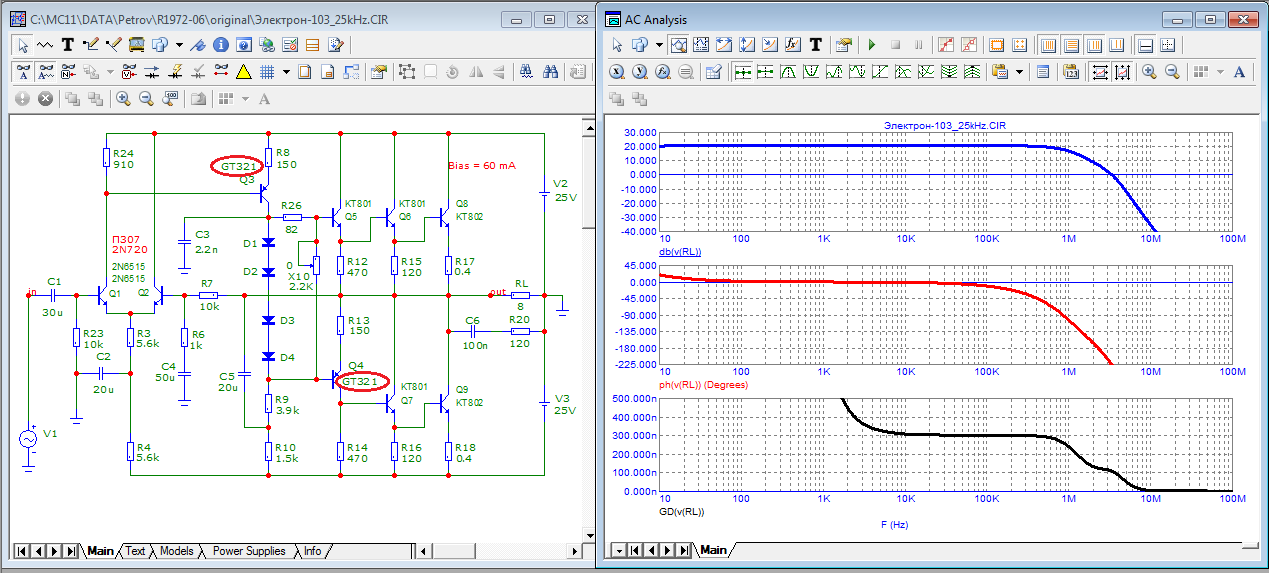Select the Text mode tool in schematic toolbar
The image size is (1269, 573).
[68, 45]
